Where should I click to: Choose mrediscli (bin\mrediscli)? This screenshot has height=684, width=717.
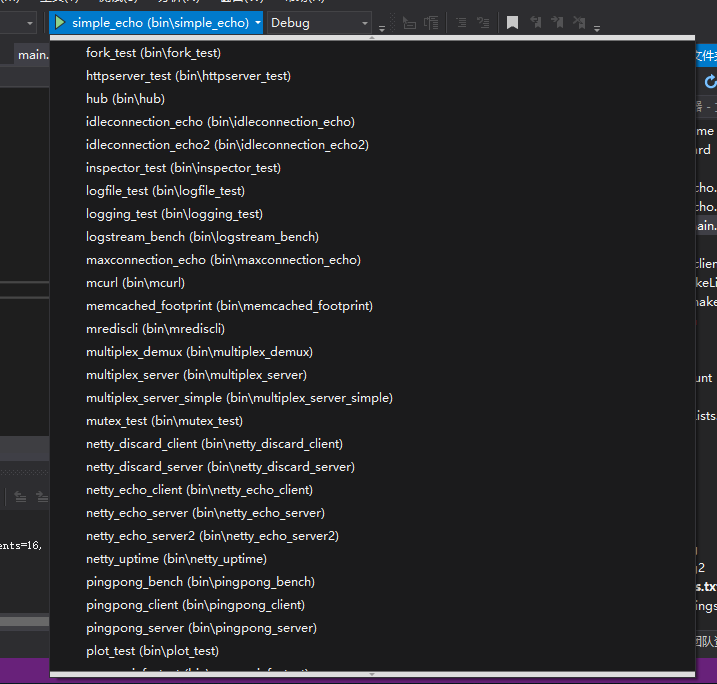[x=372, y=329]
